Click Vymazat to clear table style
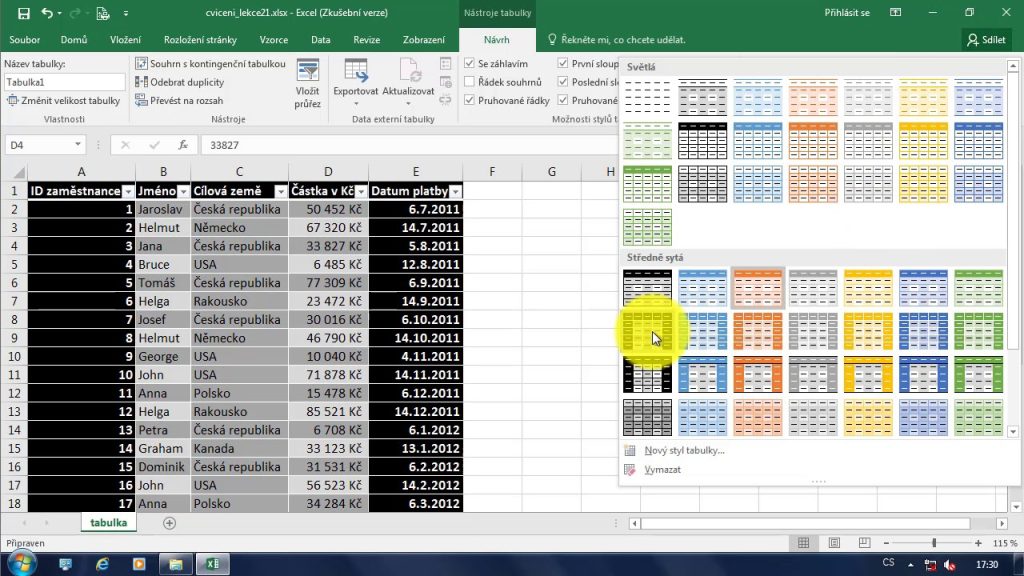This screenshot has height=576, width=1024. pyautogui.click(x=662, y=469)
